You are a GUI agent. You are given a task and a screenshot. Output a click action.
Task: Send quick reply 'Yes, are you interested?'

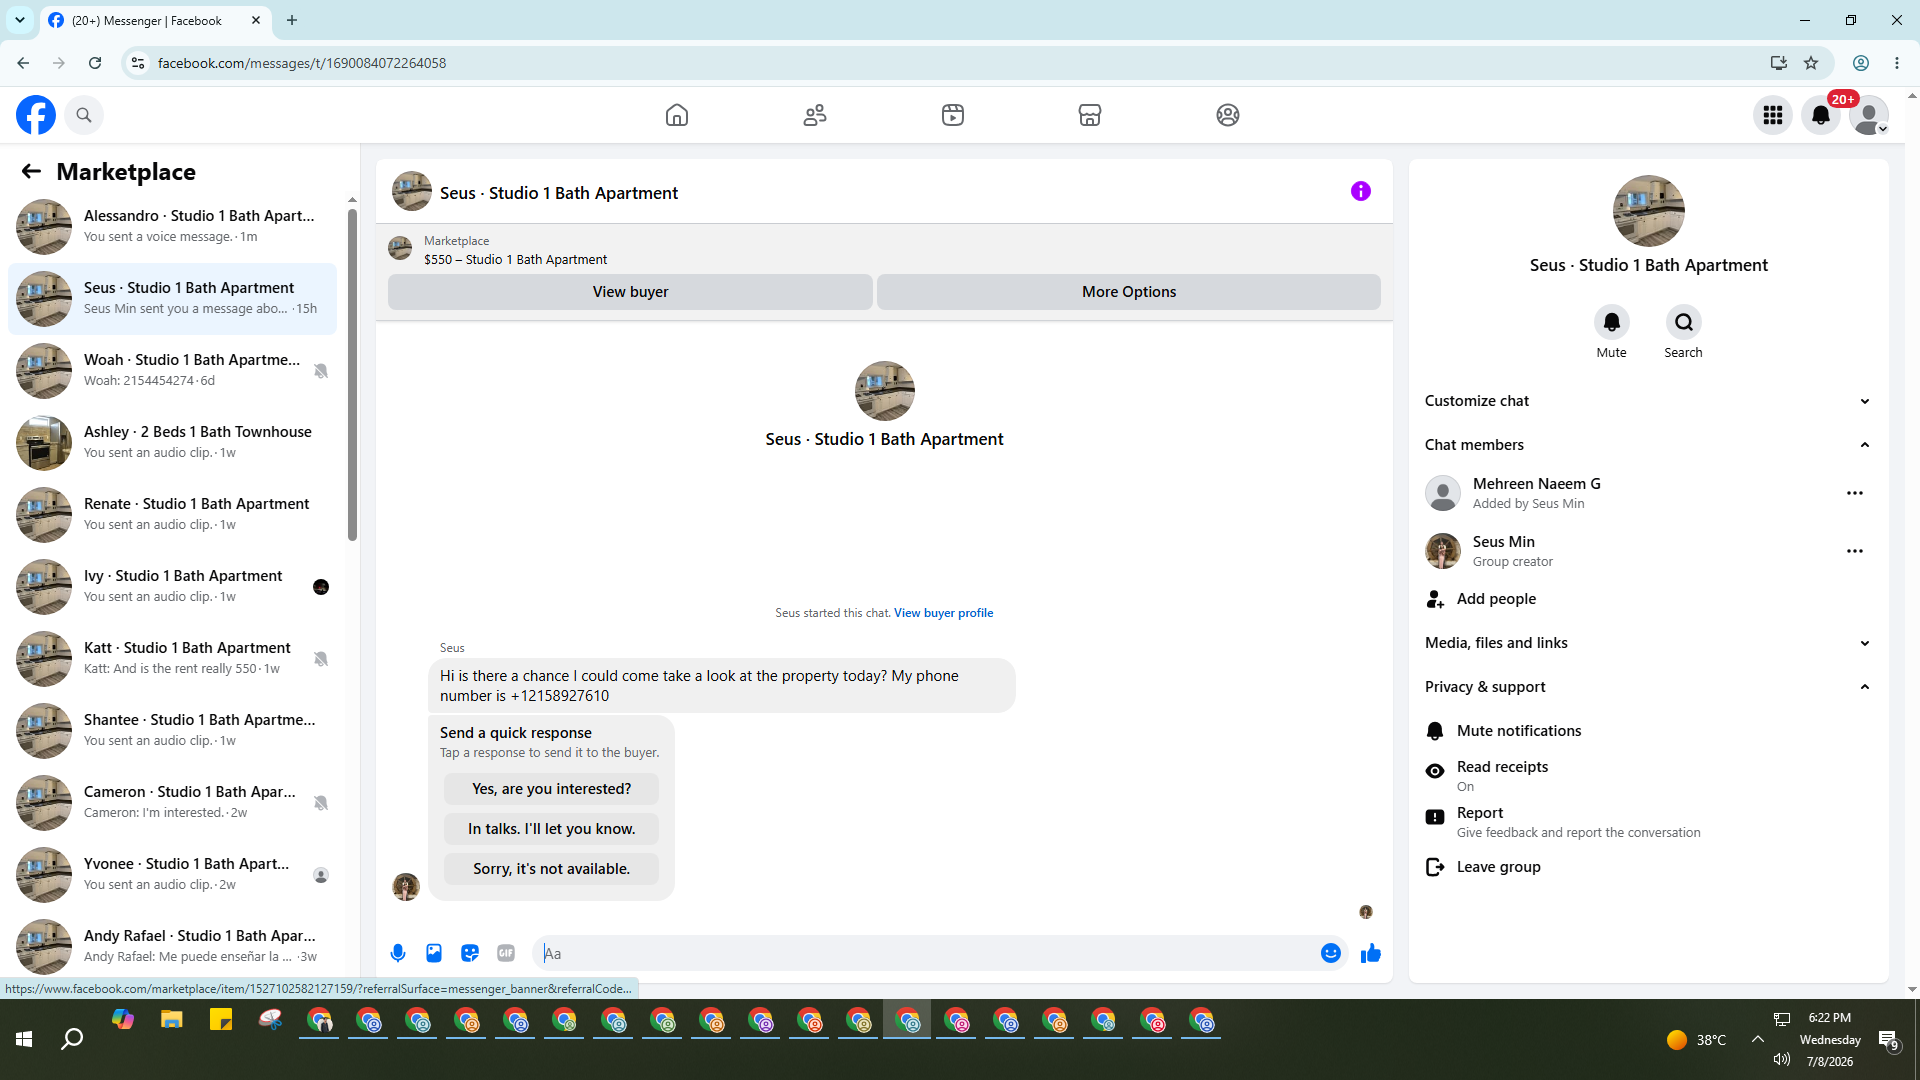(551, 789)
